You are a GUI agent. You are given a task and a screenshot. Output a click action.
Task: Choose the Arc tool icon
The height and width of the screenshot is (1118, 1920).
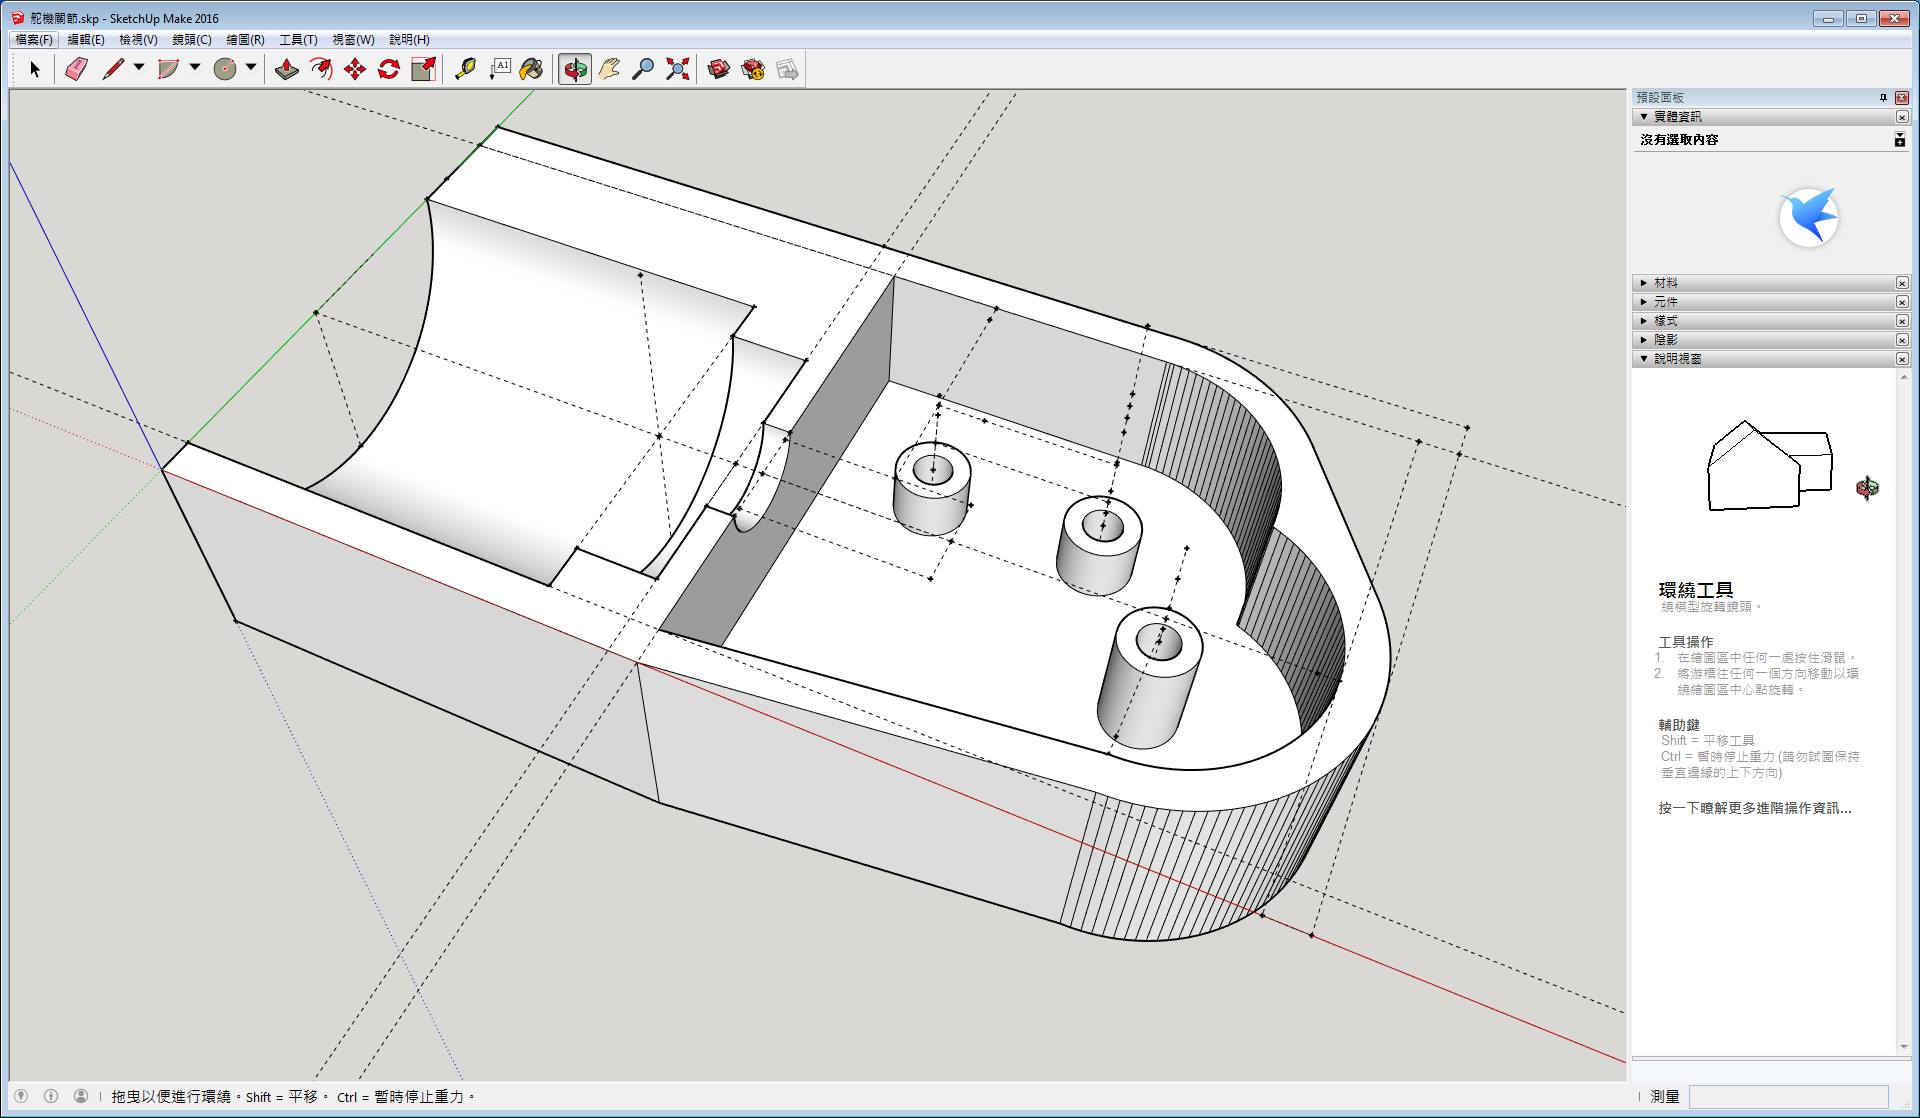pos(168,69)
